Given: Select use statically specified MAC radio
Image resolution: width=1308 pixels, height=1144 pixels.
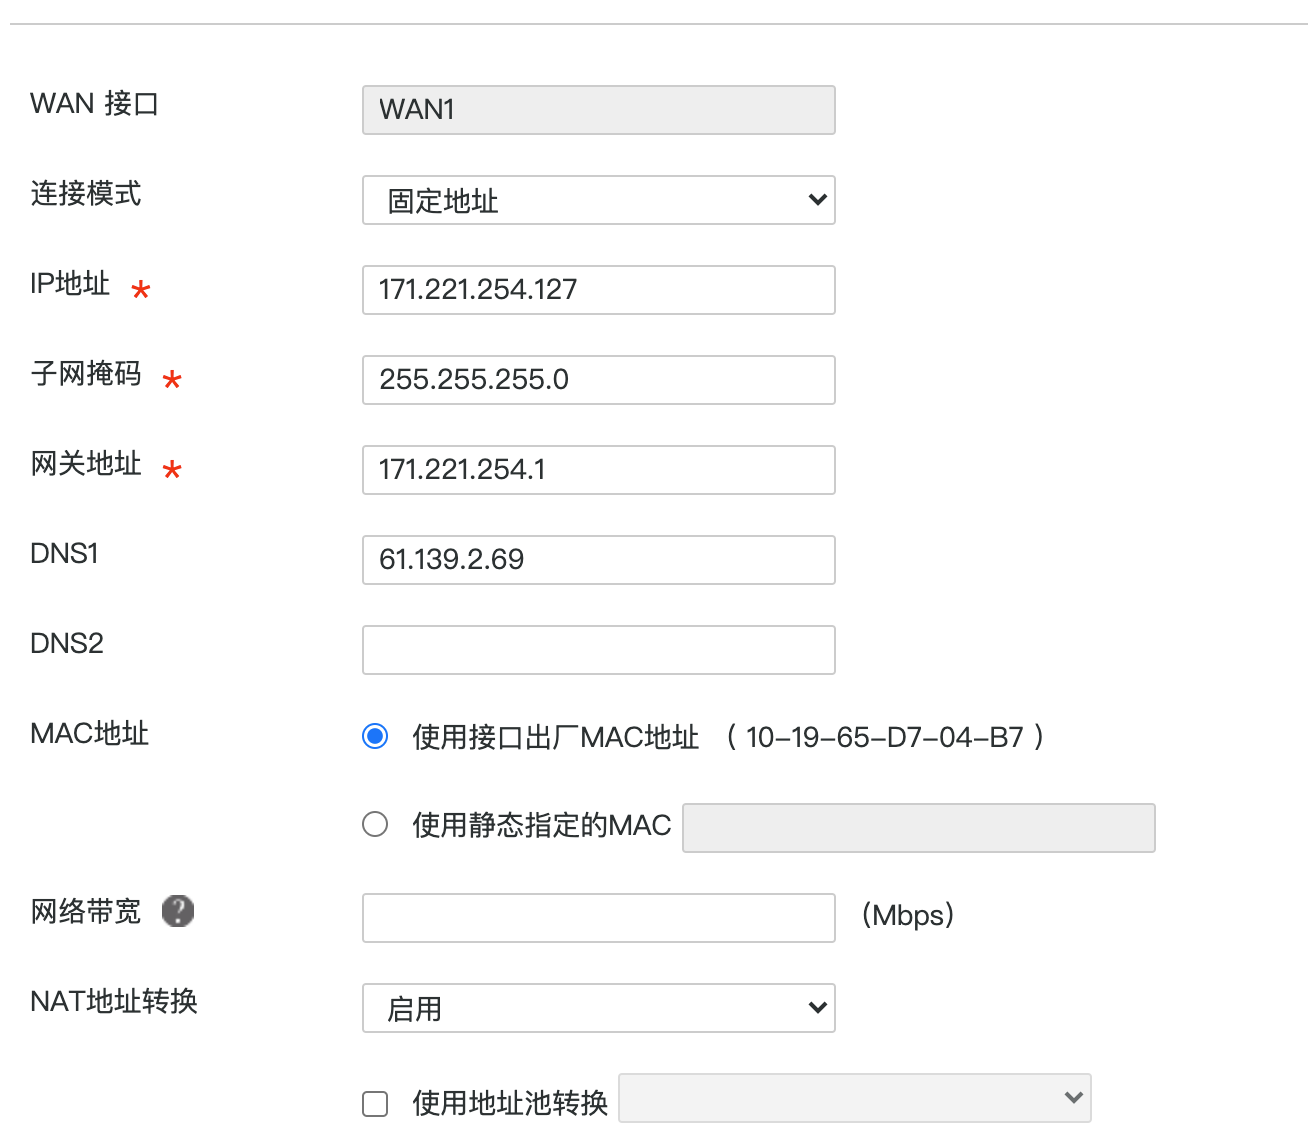Looking at the screenshot, I should point(375,825).
